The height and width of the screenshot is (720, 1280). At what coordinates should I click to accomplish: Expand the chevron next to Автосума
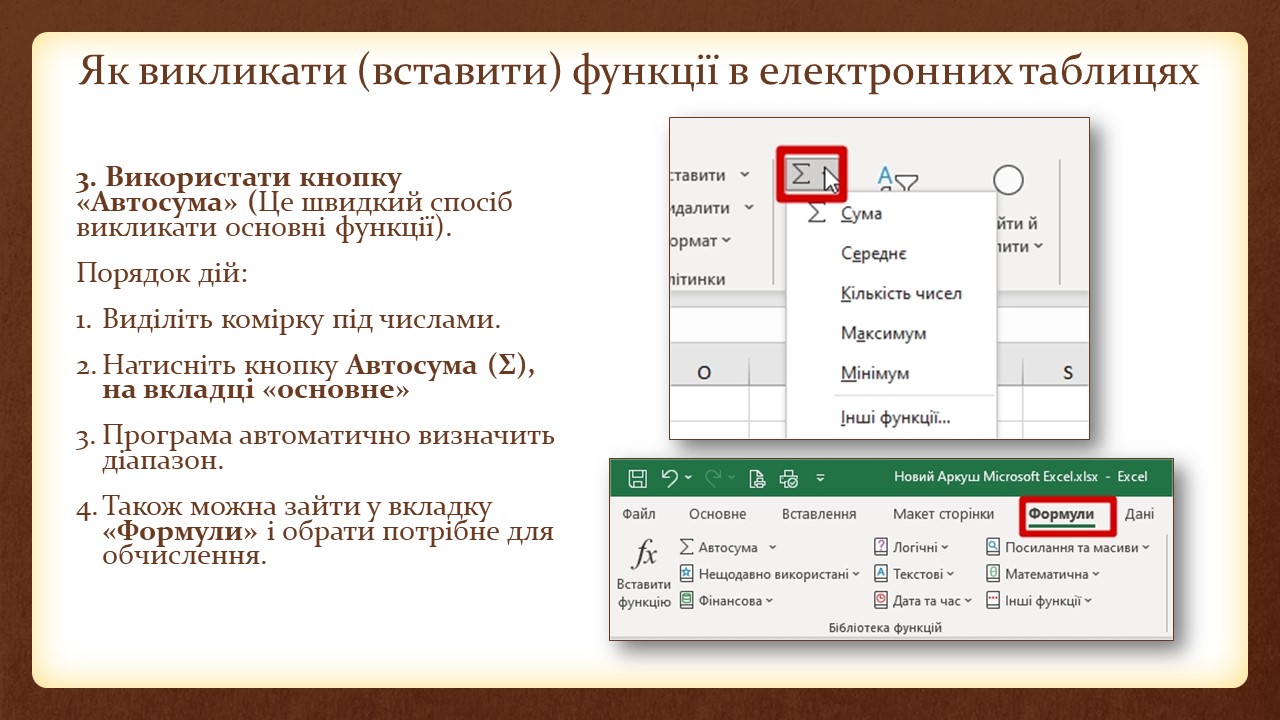(772, 547)
